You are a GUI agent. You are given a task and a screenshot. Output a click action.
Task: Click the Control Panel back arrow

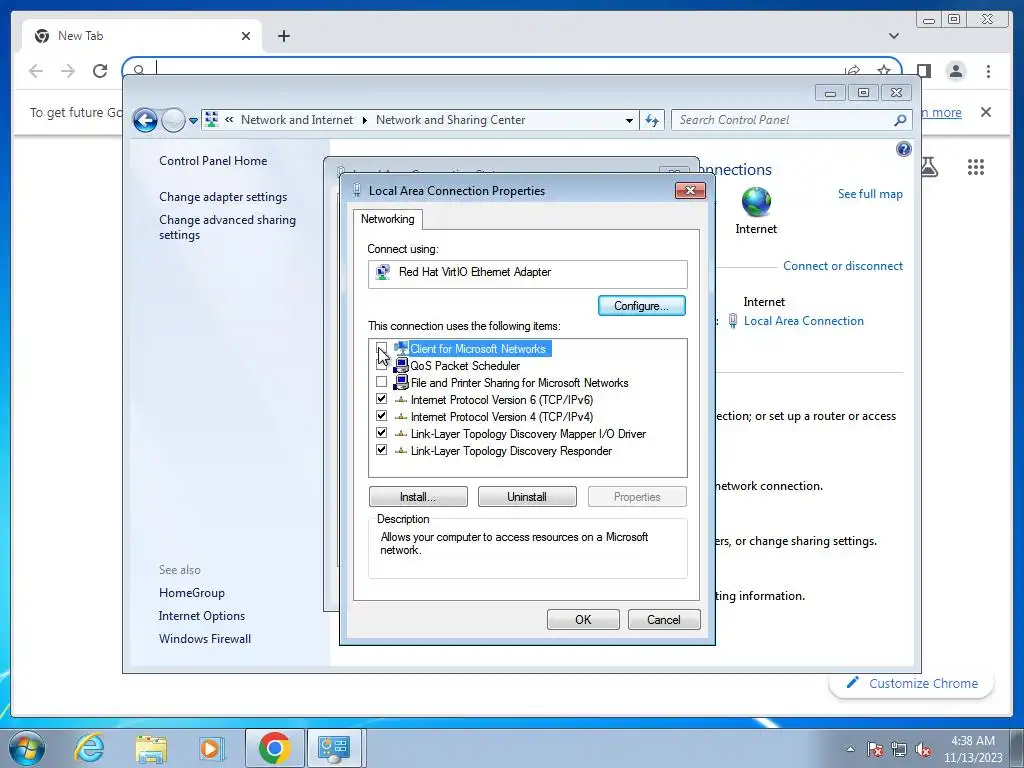[145, 120]
